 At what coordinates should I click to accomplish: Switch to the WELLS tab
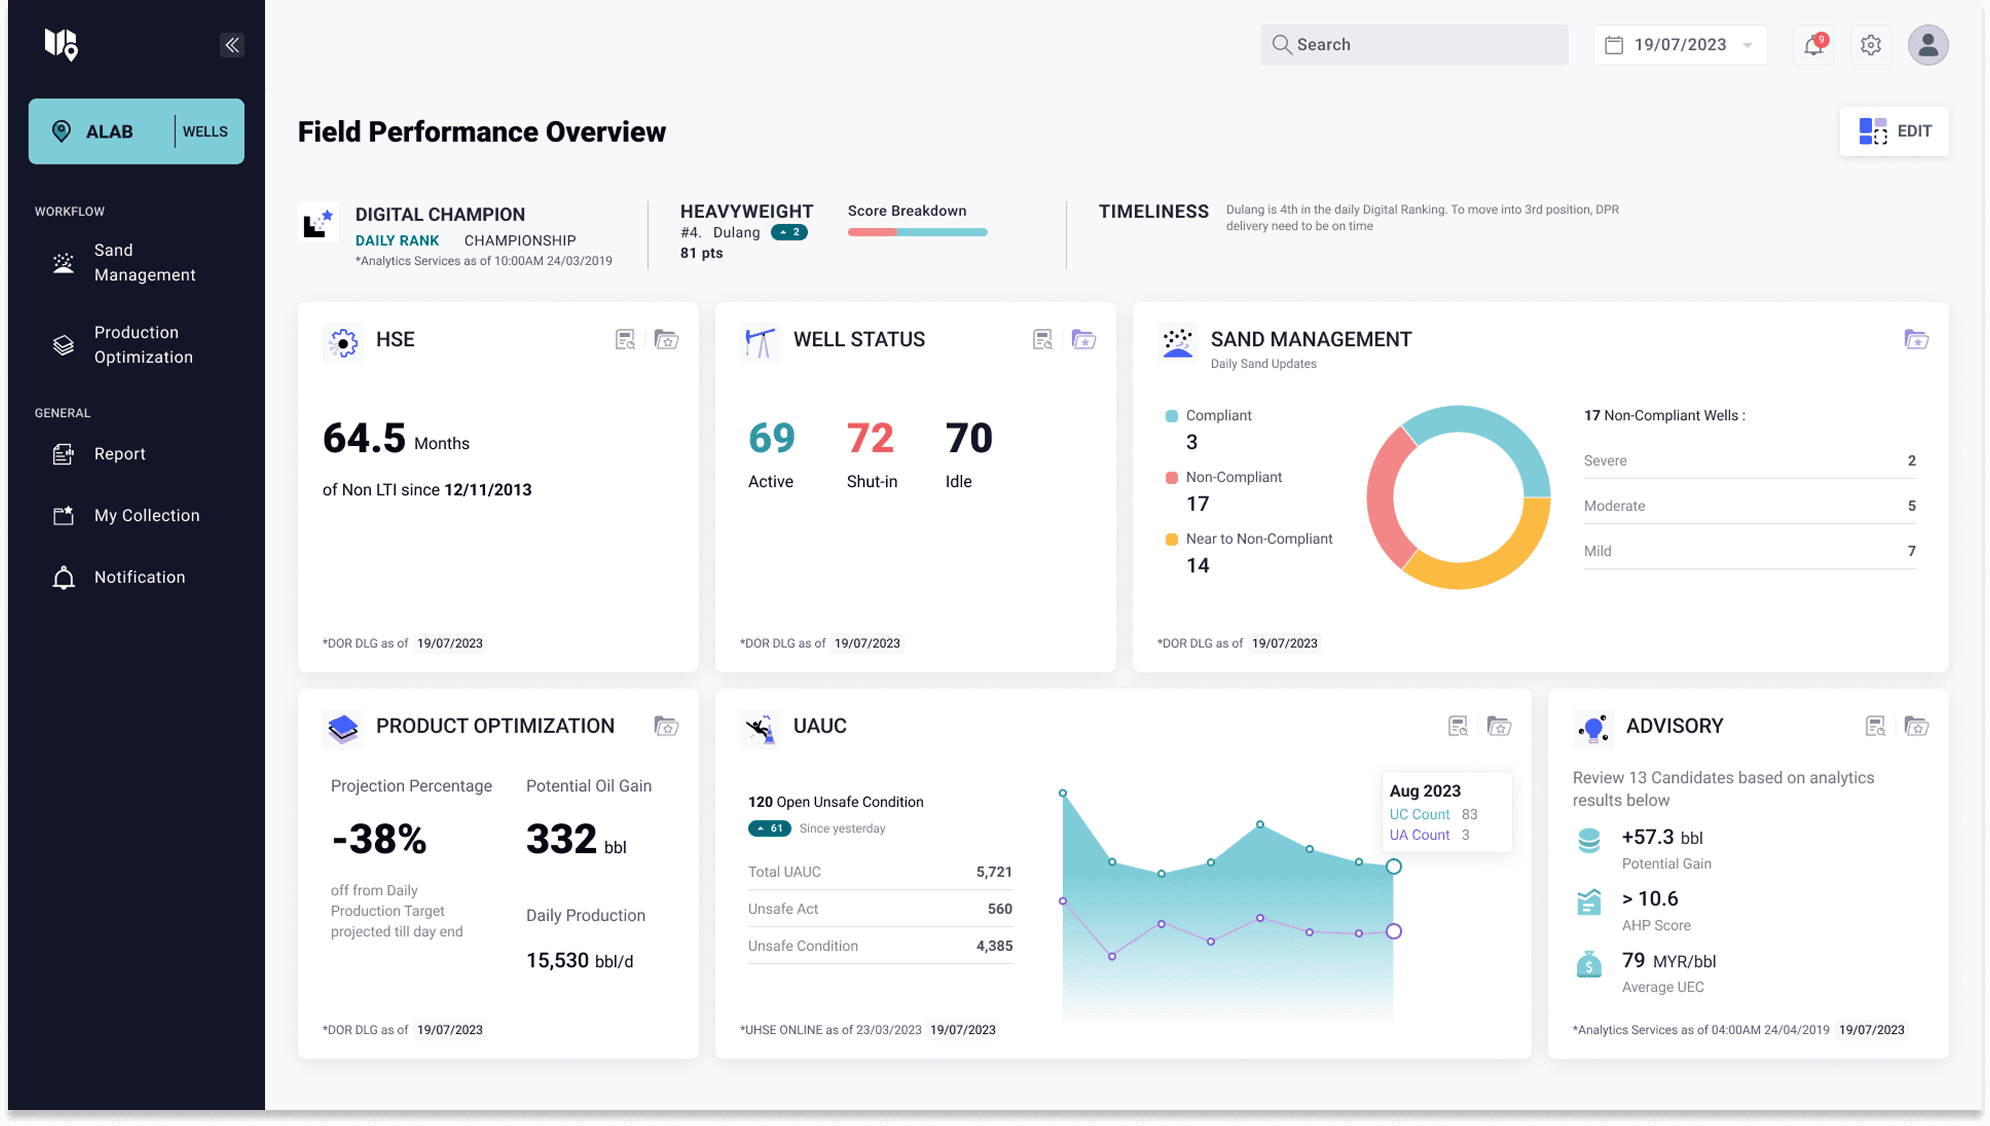(x=204, y=131)
